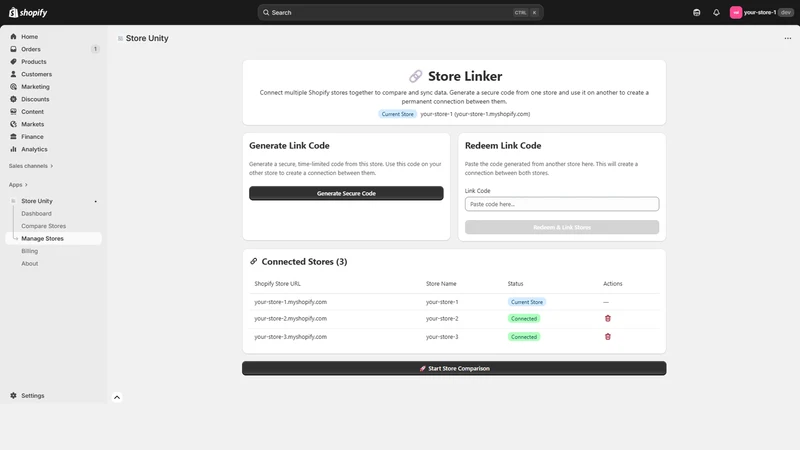Click the Store Linker title
The image size is (800, 450).
point(465,76)
